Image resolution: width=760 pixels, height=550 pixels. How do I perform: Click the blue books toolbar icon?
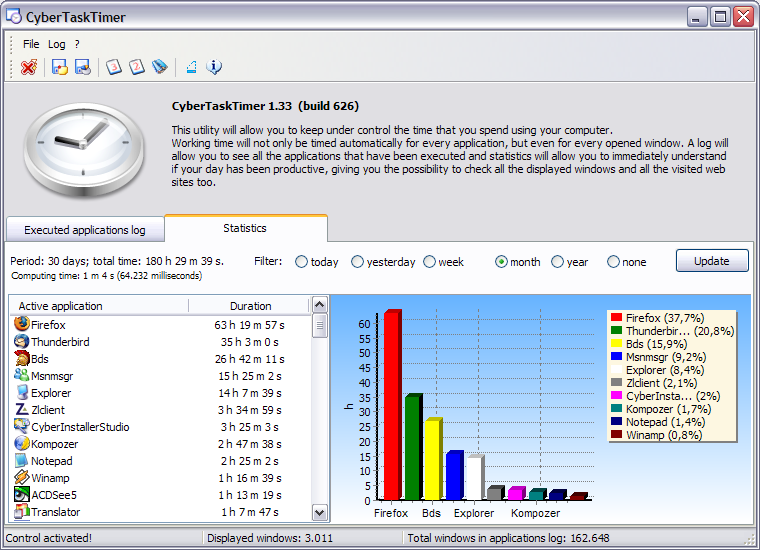160,67
